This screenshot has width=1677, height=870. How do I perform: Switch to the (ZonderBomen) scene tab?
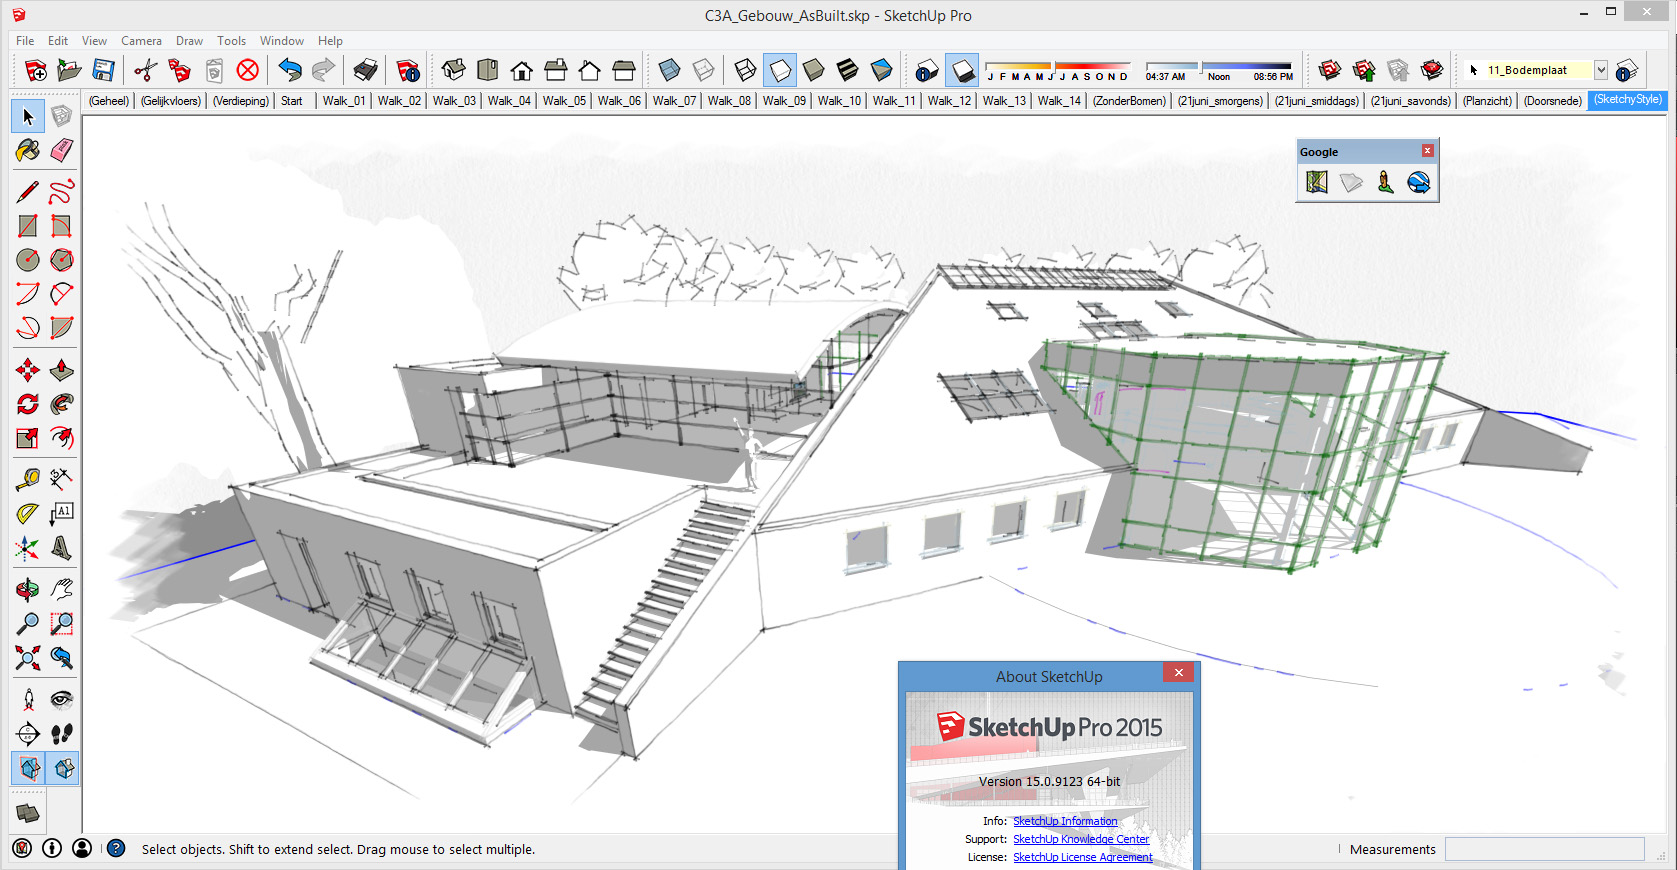click(x=1129, y=101)
